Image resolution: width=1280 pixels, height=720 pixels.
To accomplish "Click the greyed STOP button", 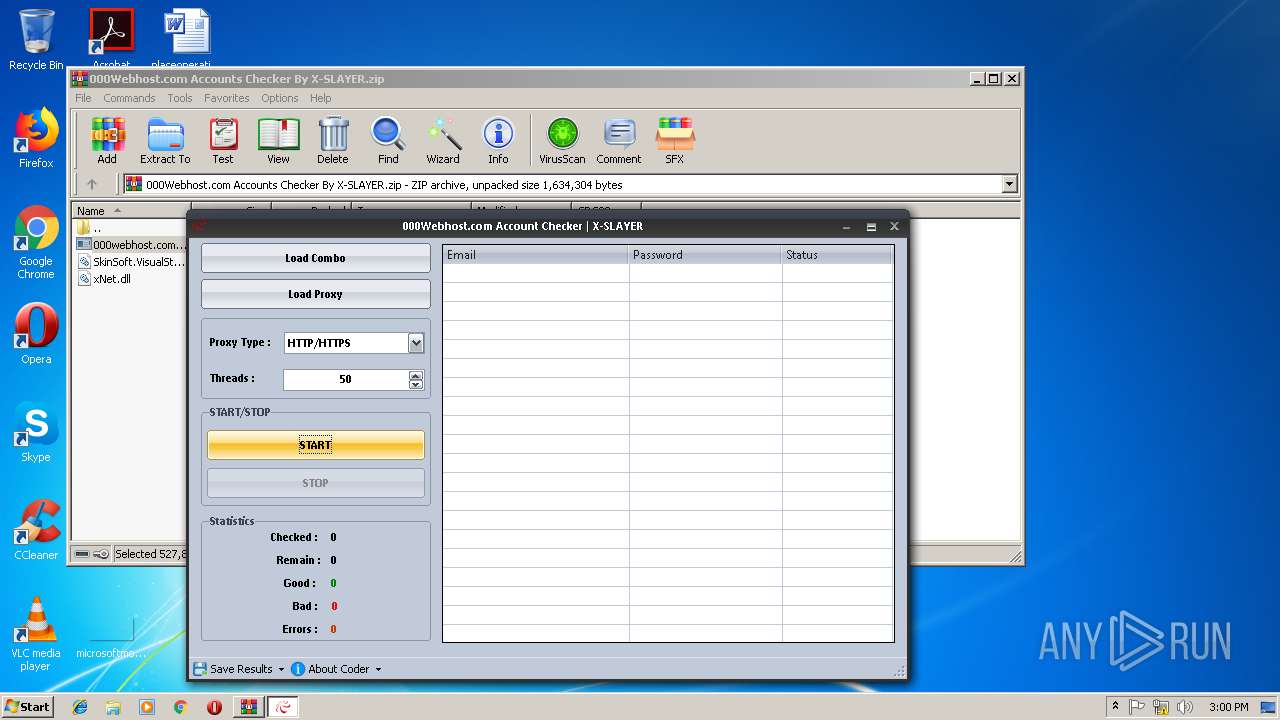I will (316, 483).
